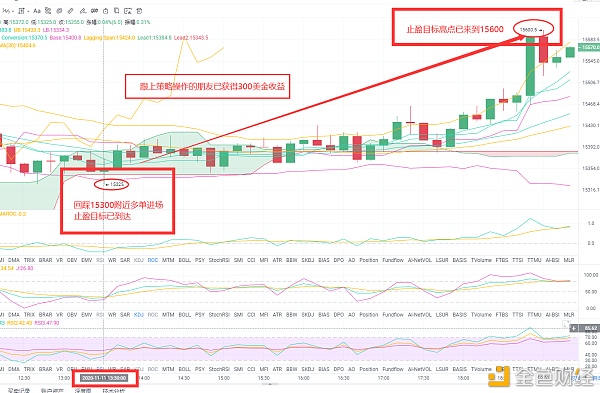Click the 15:00 time axis label

224,378
